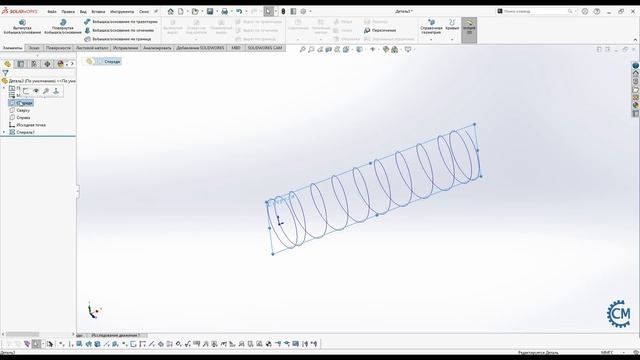Click the Home icon in top toolbar

(x=171, y=11)
